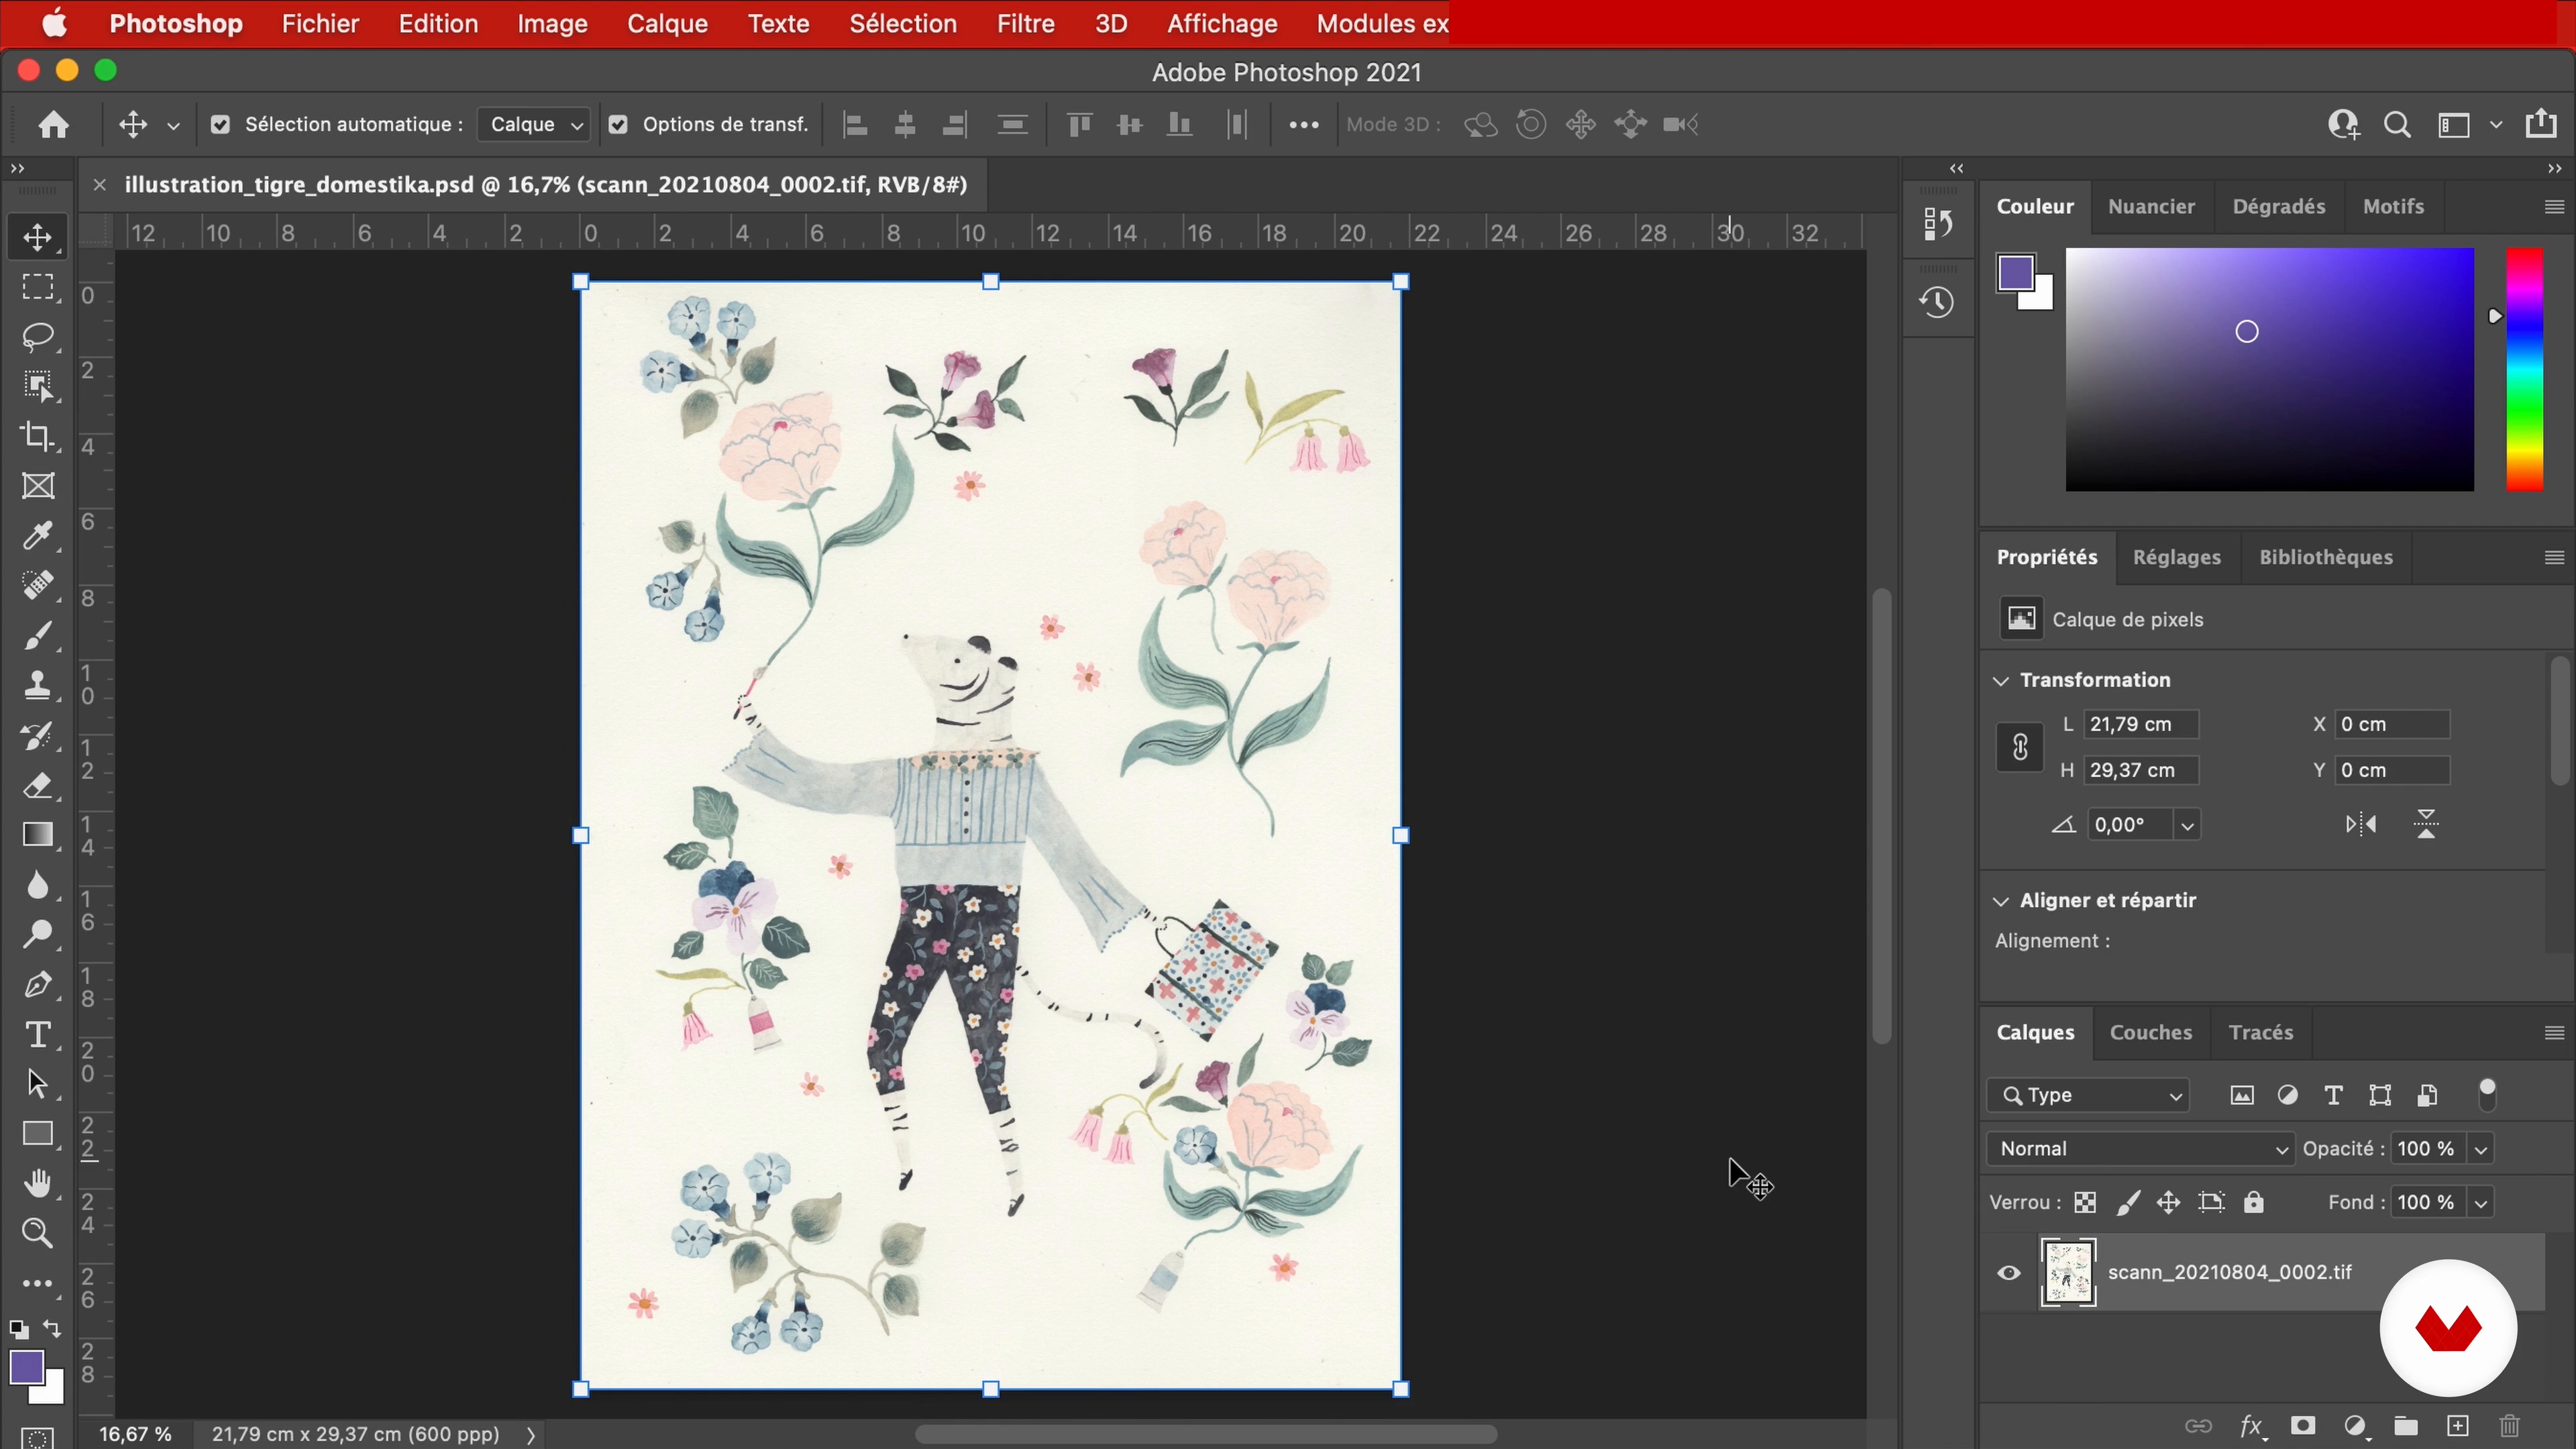Select the Crop tool

pyautogui.click(x=38, y=436)
